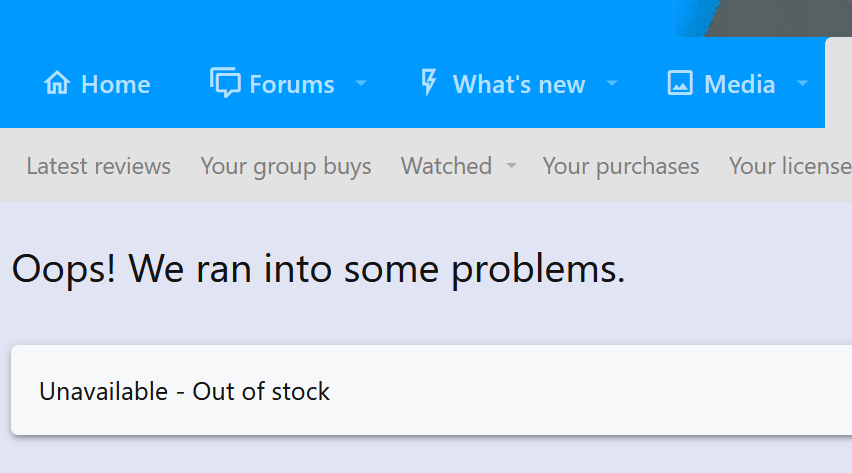
Task: Click the What's new lightning bolt icon
Action: [429, 83]
